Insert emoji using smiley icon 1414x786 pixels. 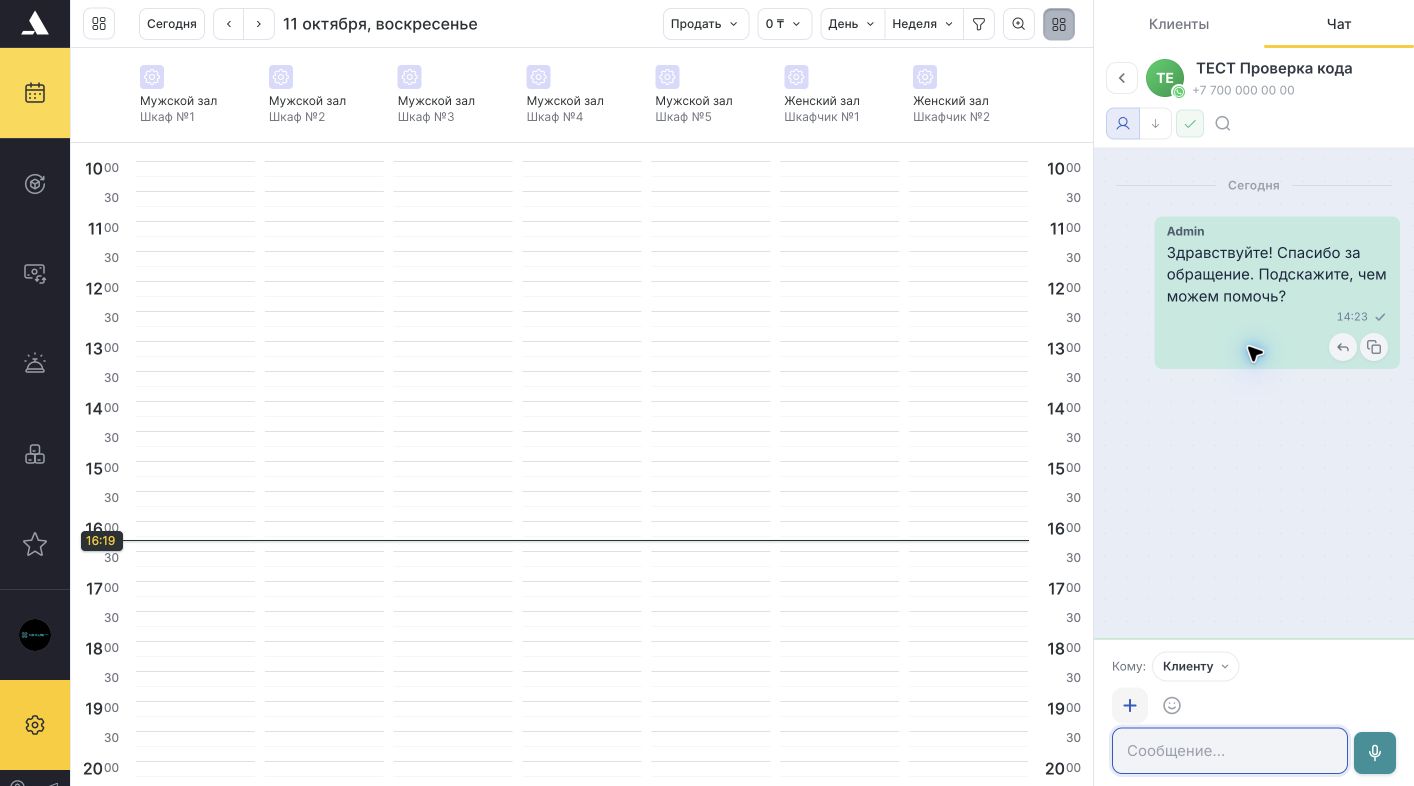point(1172,706)
